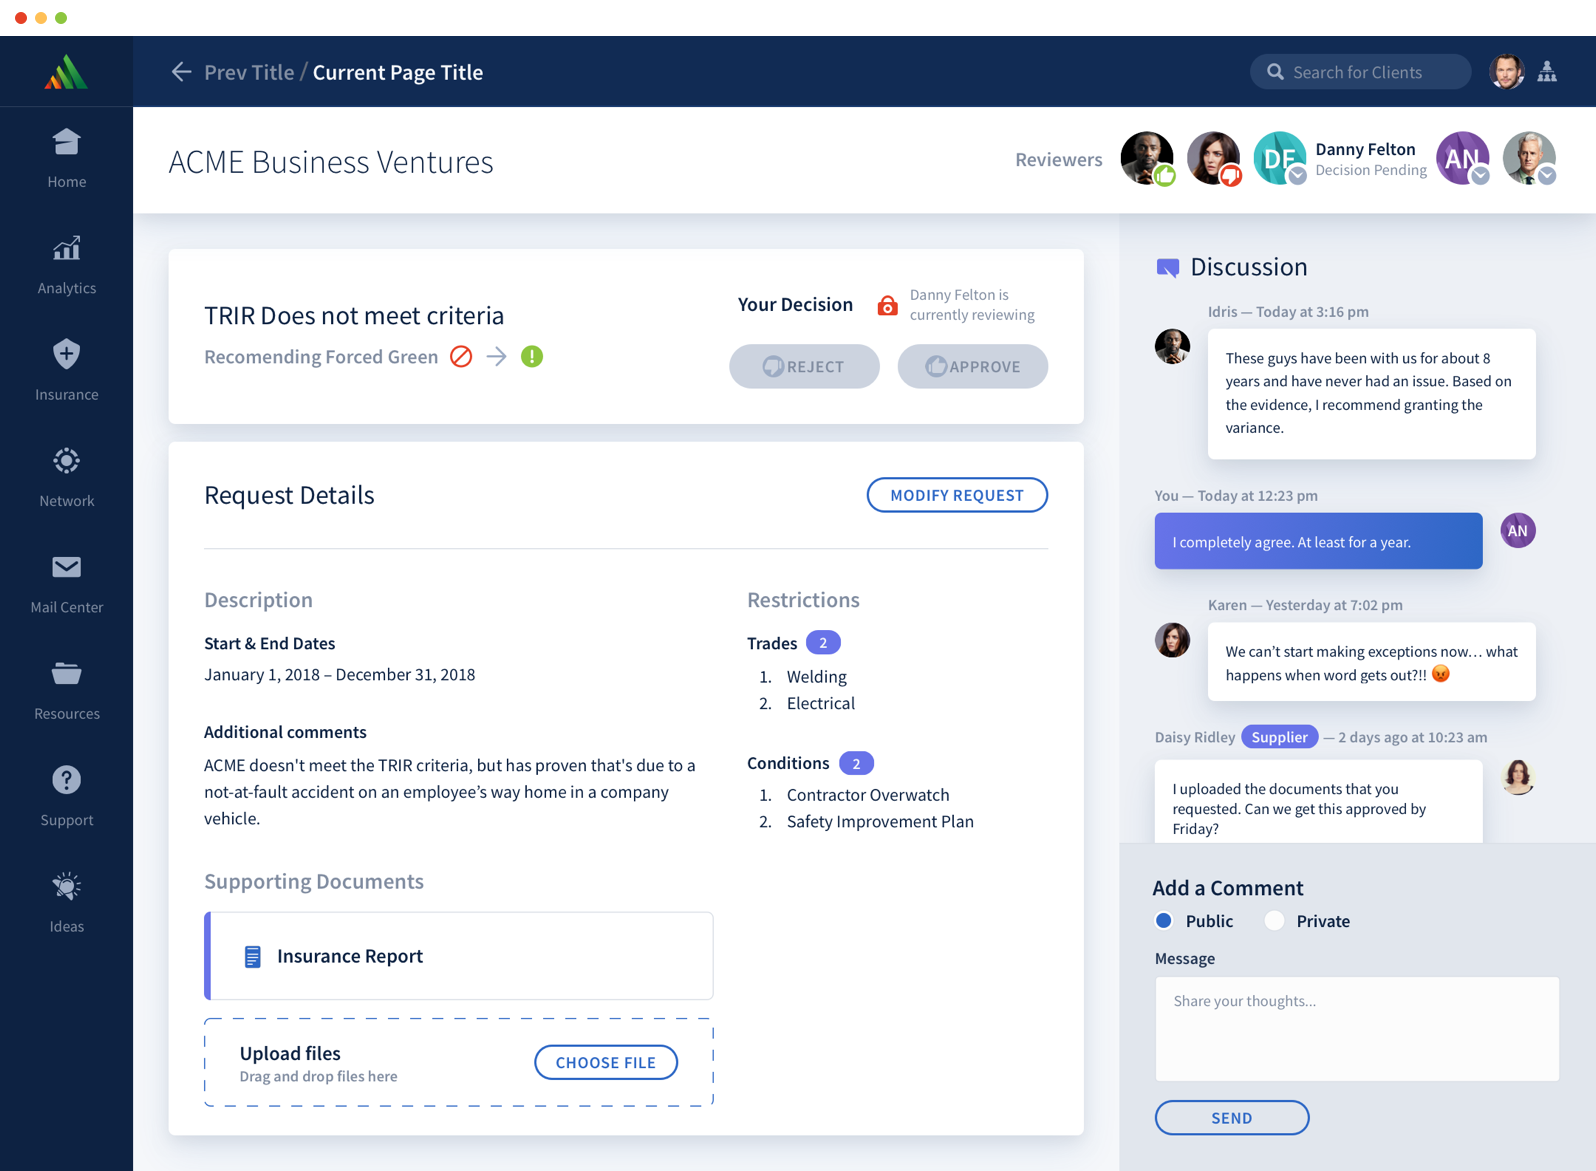Click the MODIFY REQUEST button
Image resolution: width=1596 pixels, height=1171 pixels.
coord(957,495)
